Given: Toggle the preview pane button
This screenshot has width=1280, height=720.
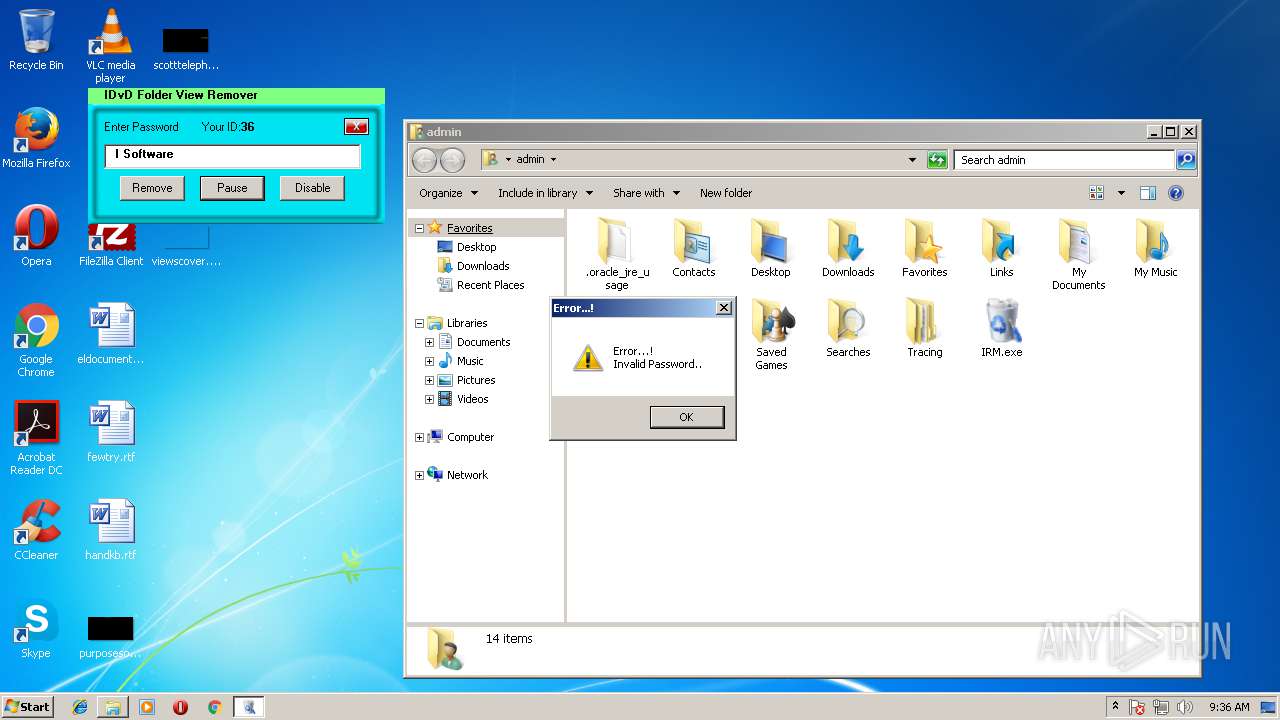Looking at the screenshot, I should (x=1148, y=193).
